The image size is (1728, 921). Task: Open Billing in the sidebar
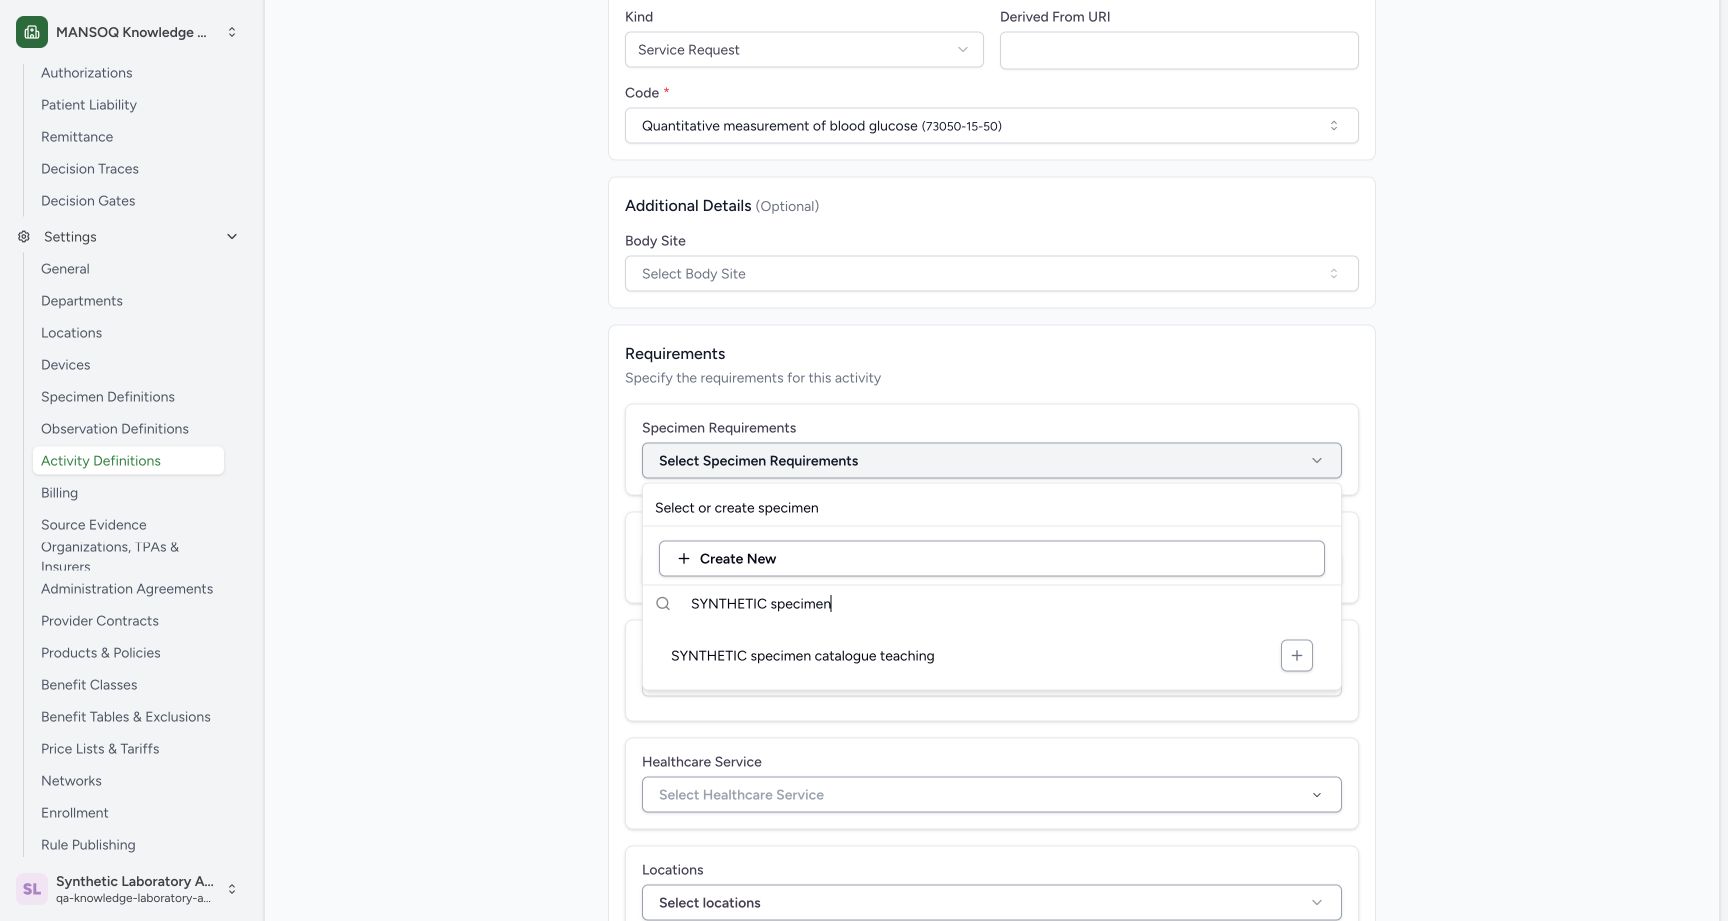[59, 493]
